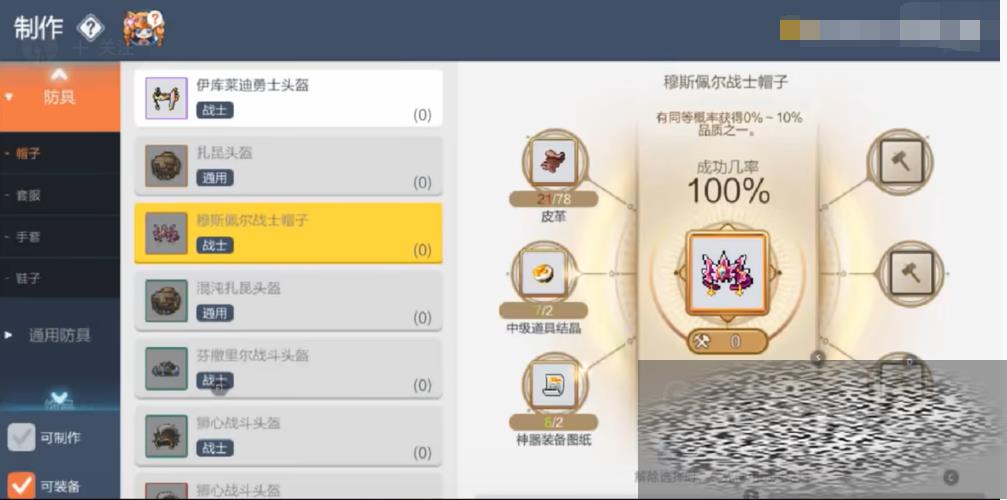Expand the 通用防具 category

pyautogui.click(x=60, y=335)
